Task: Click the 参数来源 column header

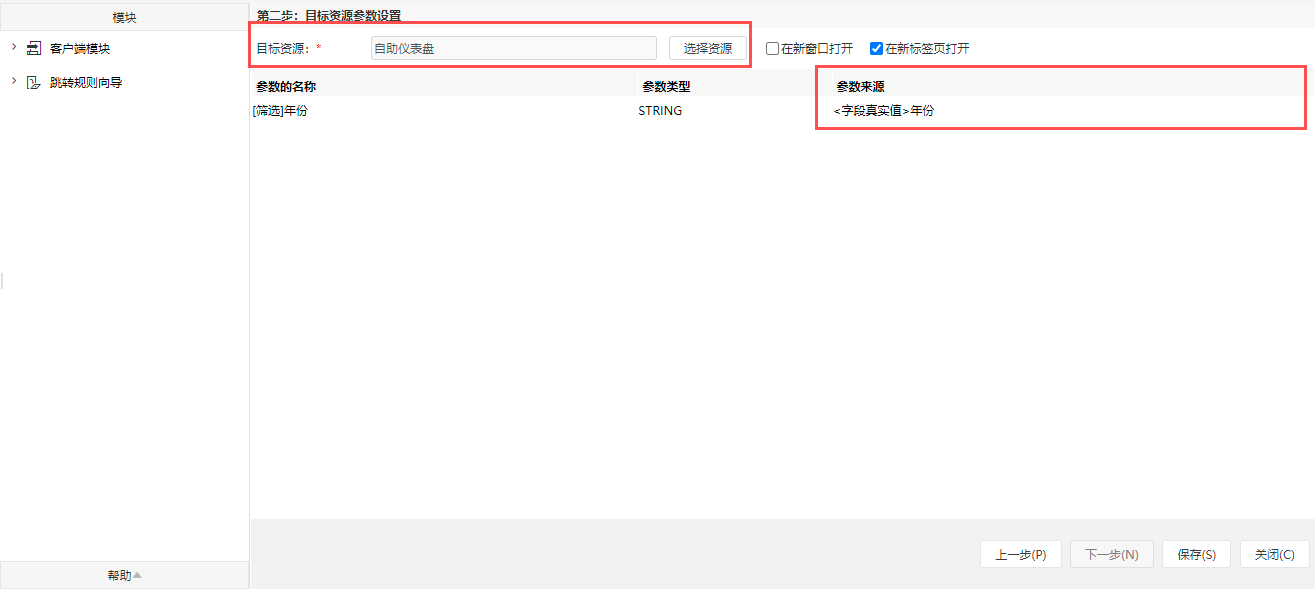Action: pyautogui.click(x=860, y=87)
